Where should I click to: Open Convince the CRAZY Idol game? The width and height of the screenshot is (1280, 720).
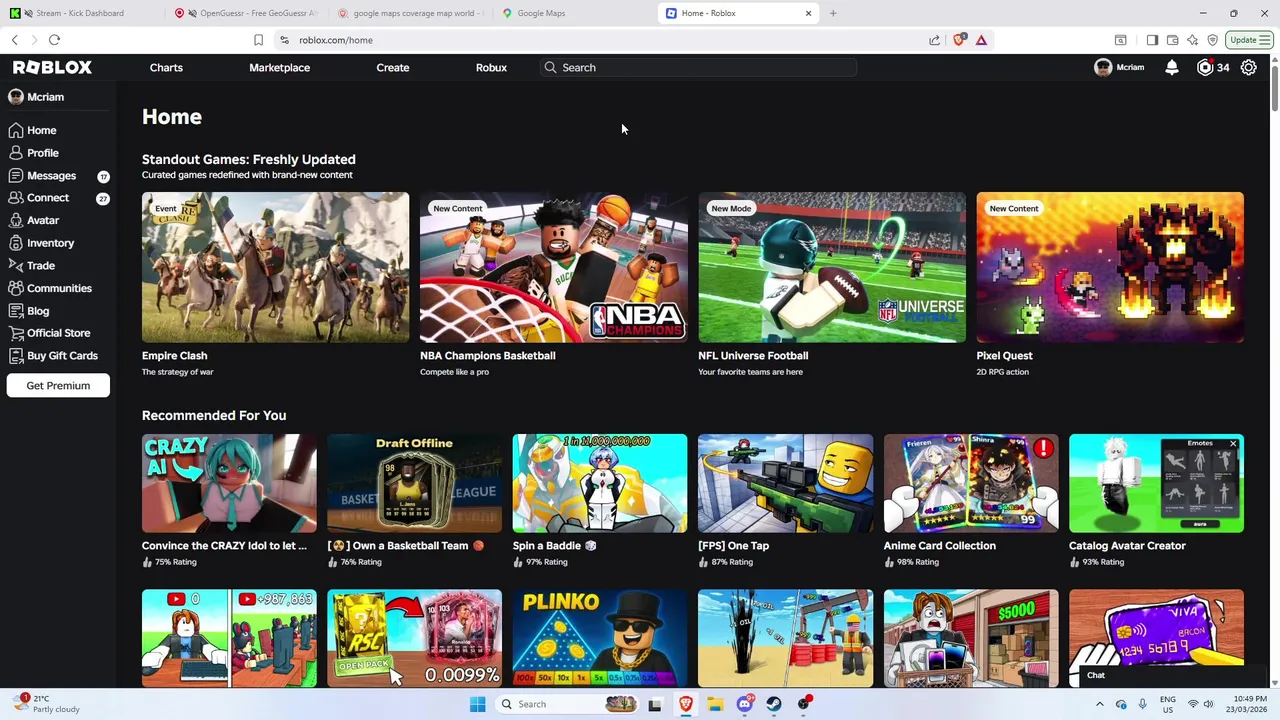click(229, 483)
